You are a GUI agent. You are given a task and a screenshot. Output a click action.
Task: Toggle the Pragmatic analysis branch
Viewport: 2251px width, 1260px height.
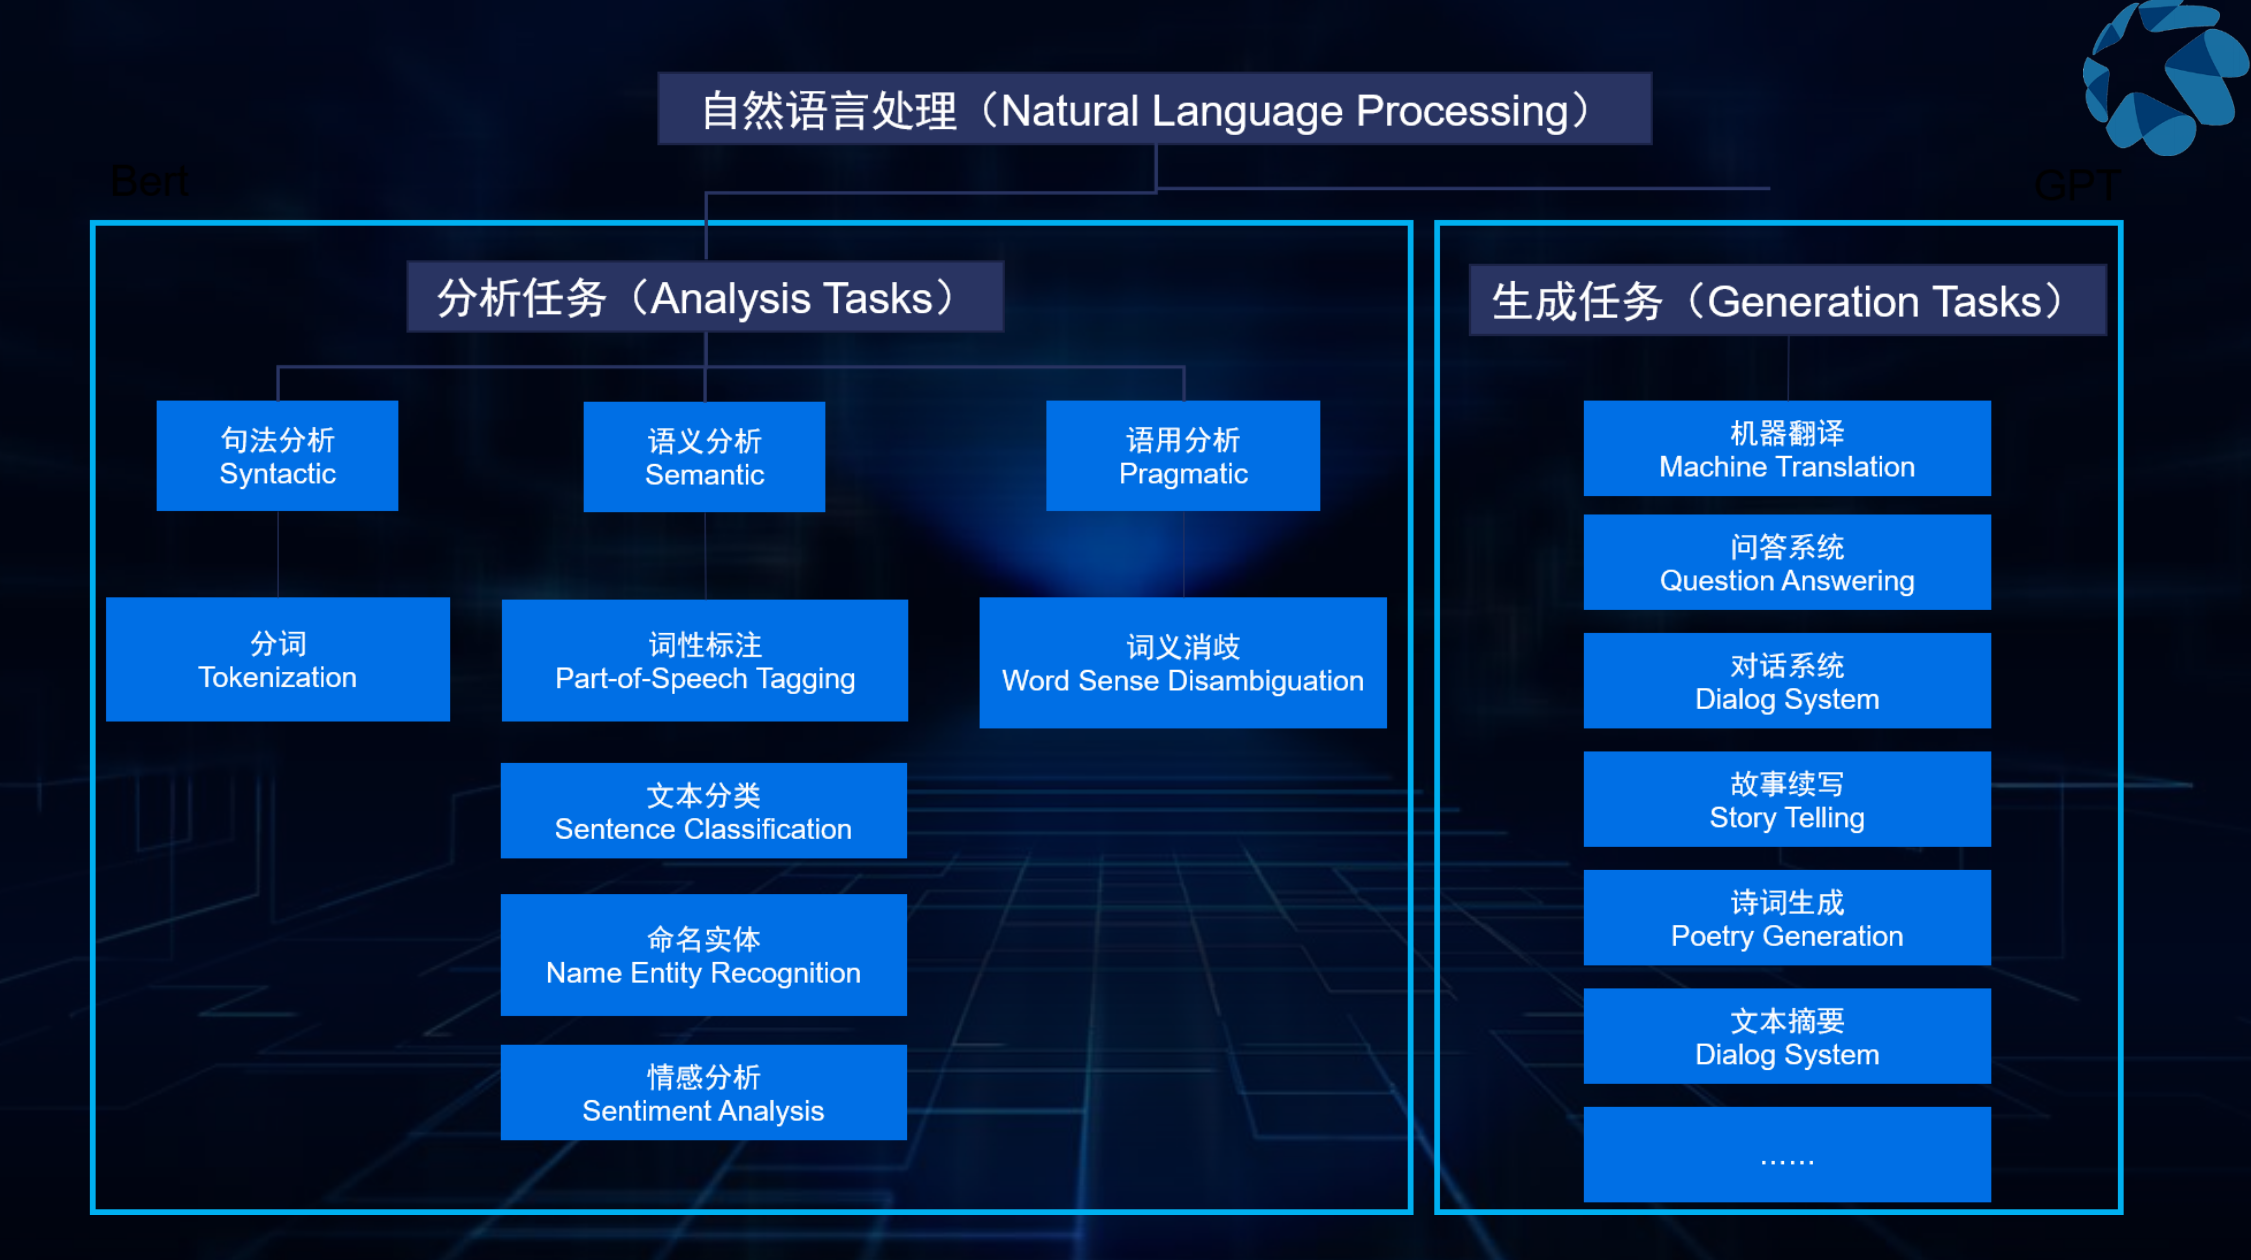tap(1183, 456)
